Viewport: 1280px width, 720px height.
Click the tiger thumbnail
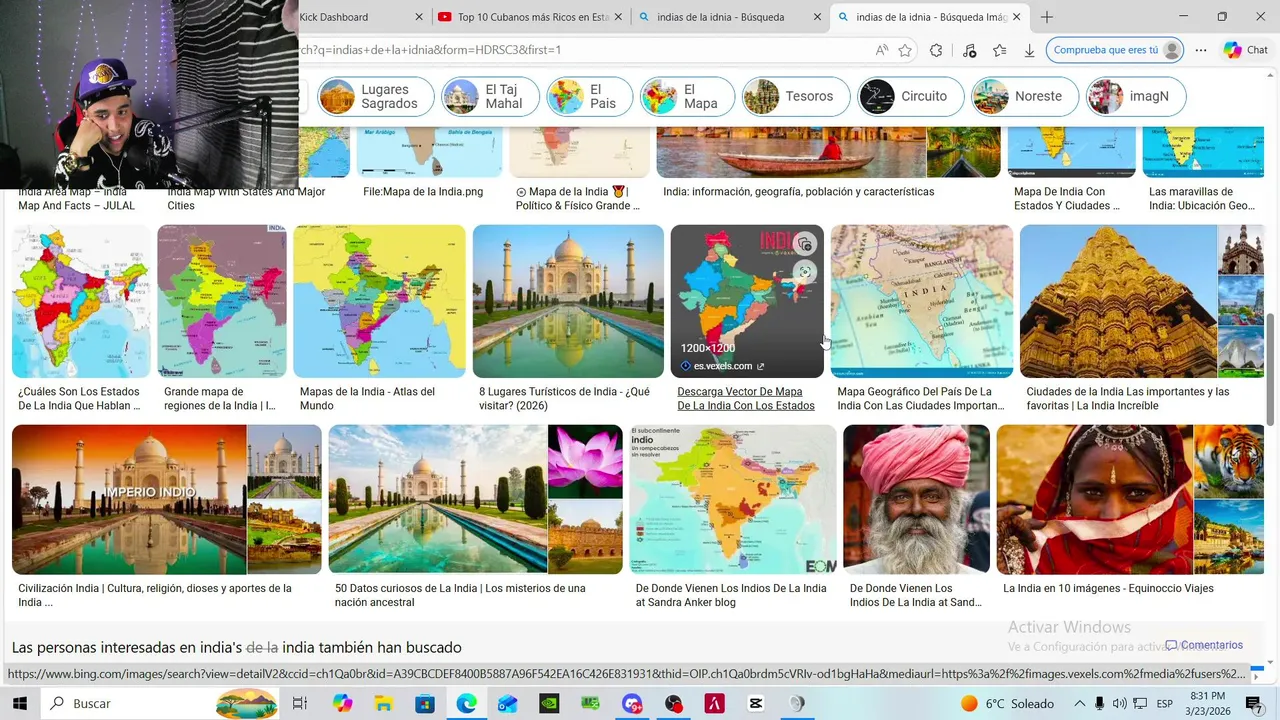1229,460
